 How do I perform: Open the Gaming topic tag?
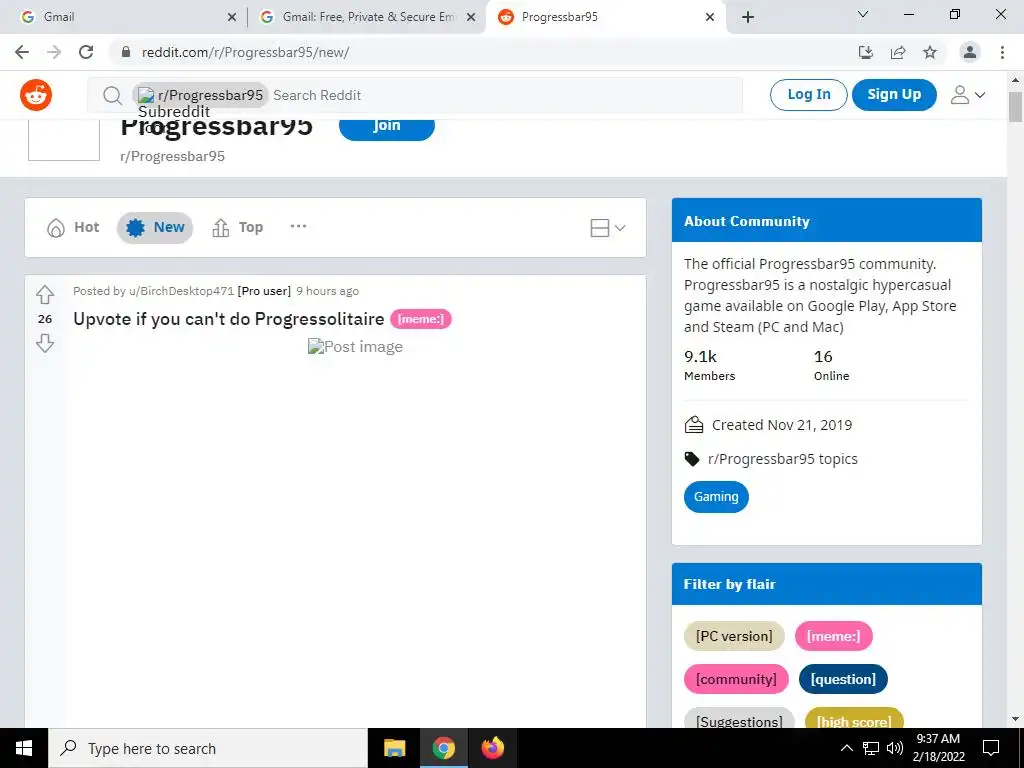point(716,497)
